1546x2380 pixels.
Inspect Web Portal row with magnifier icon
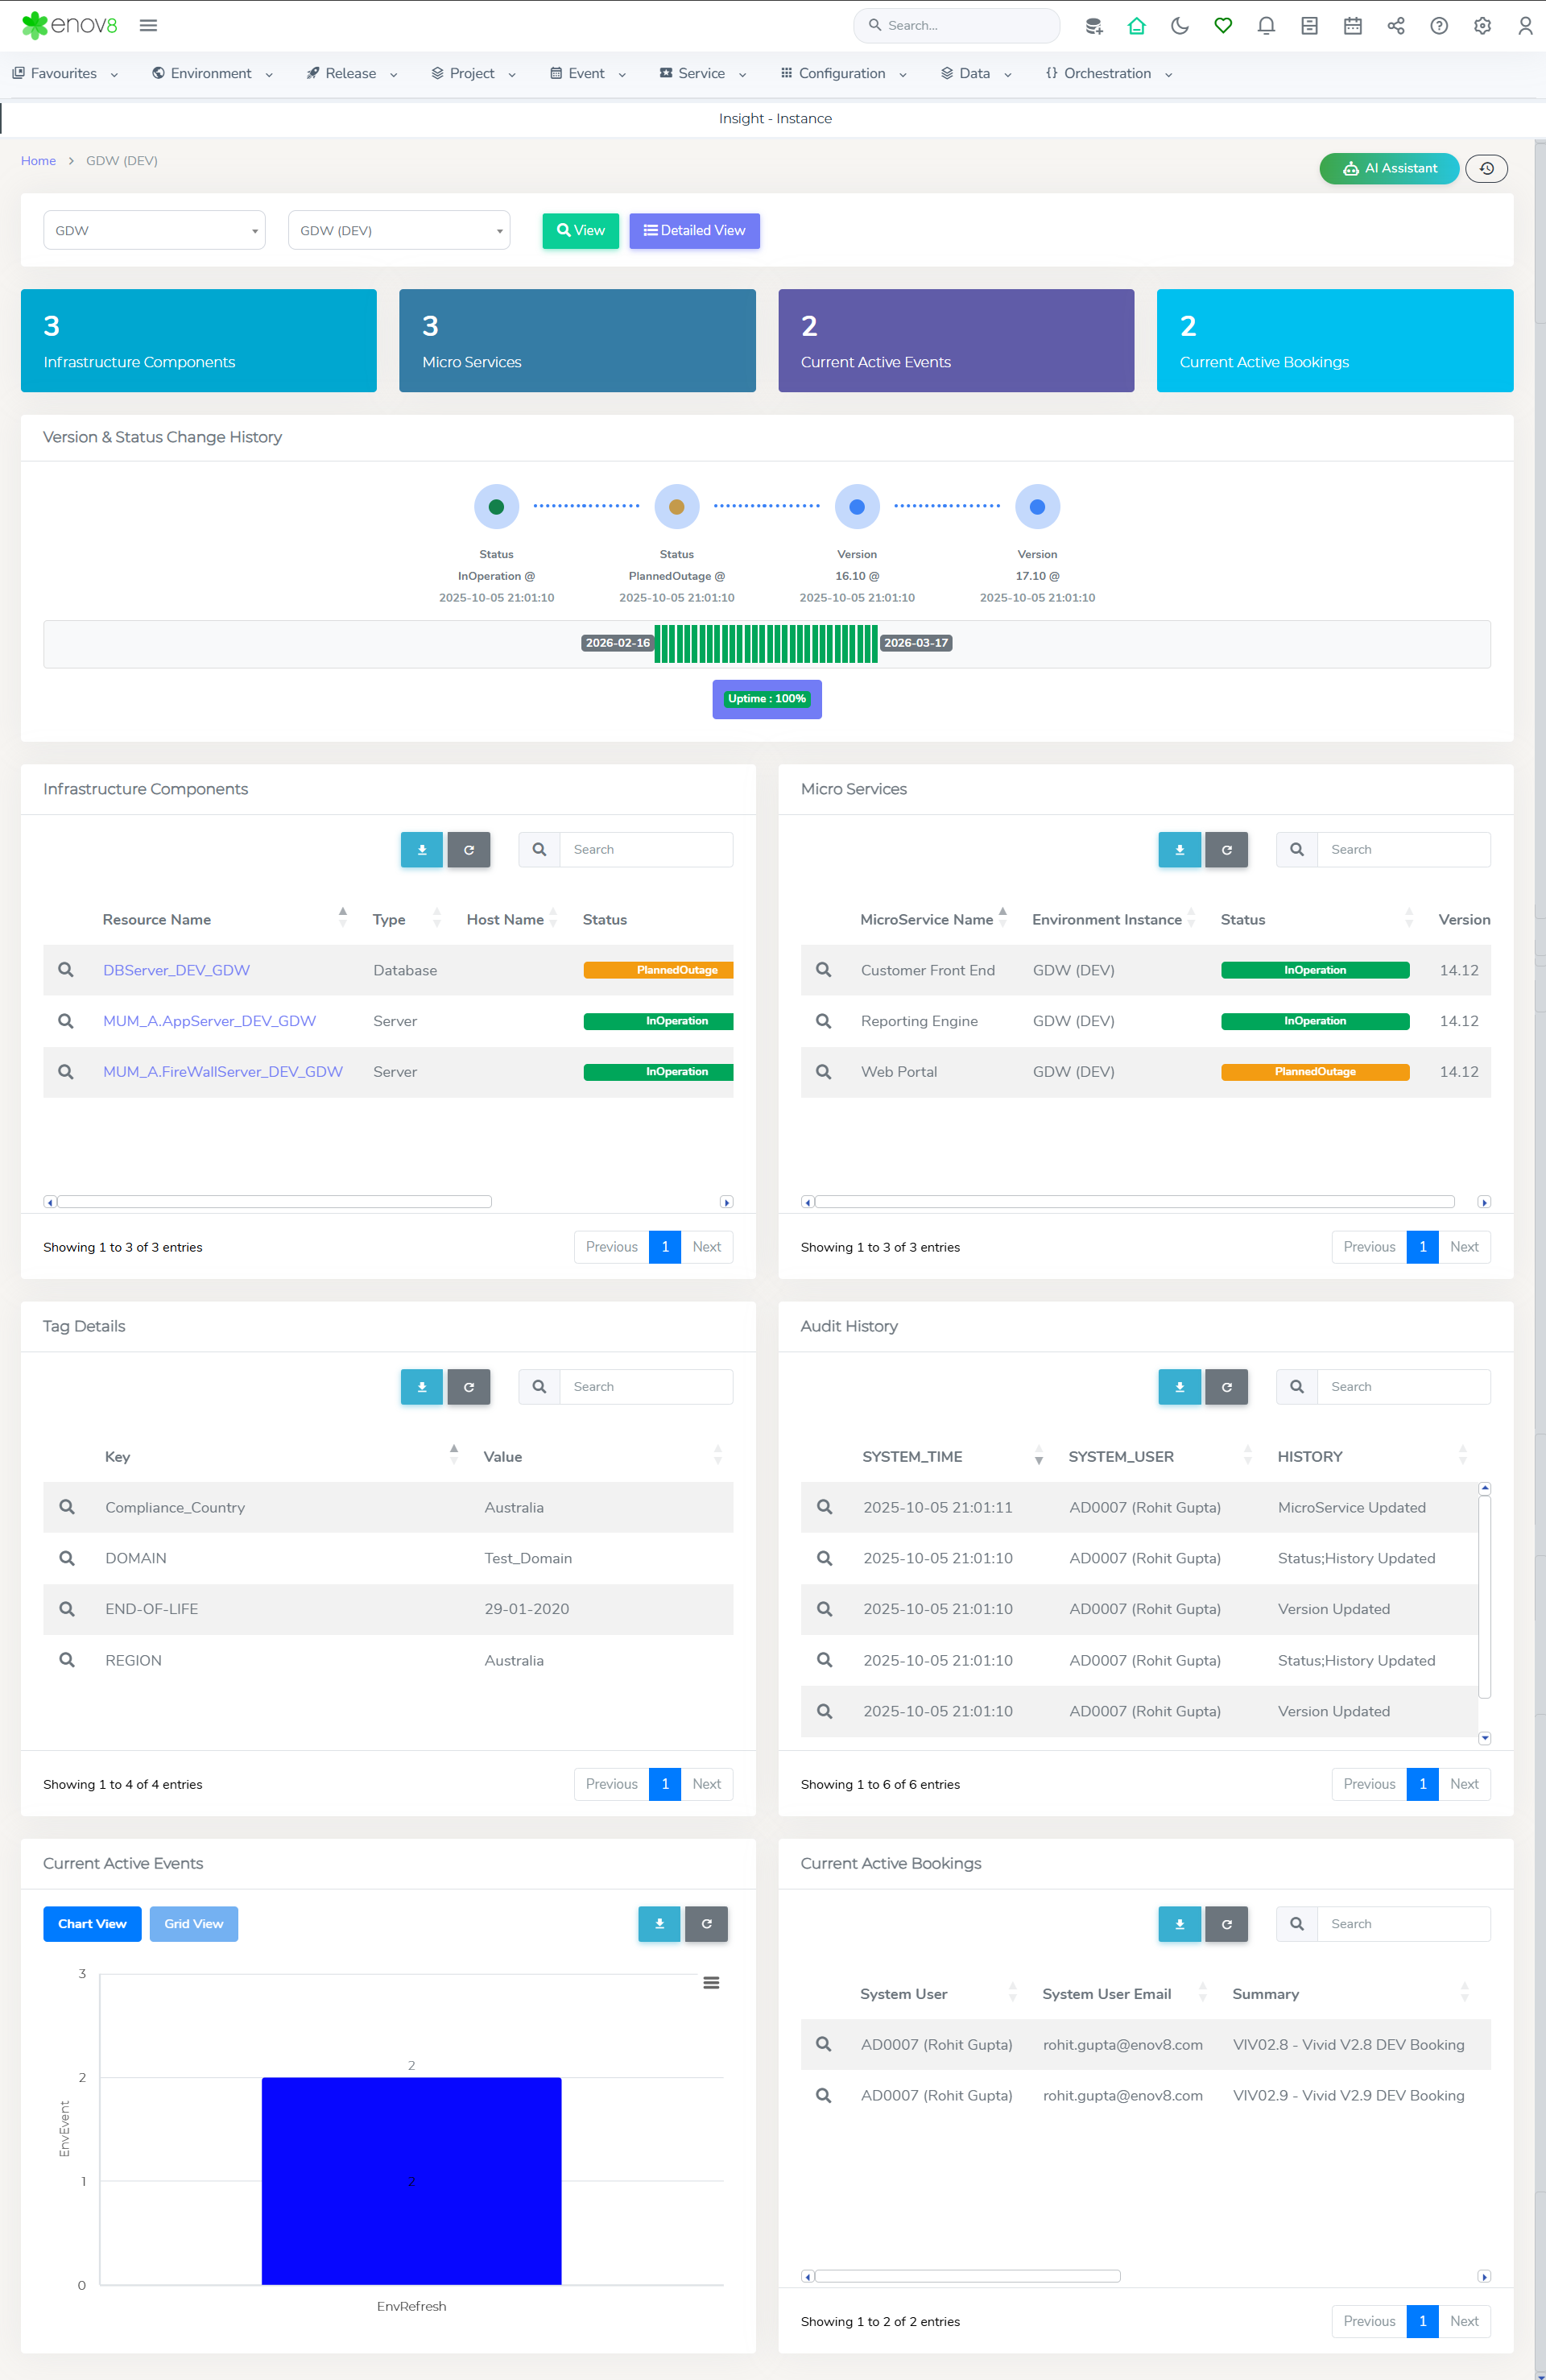click(823, 1071)
